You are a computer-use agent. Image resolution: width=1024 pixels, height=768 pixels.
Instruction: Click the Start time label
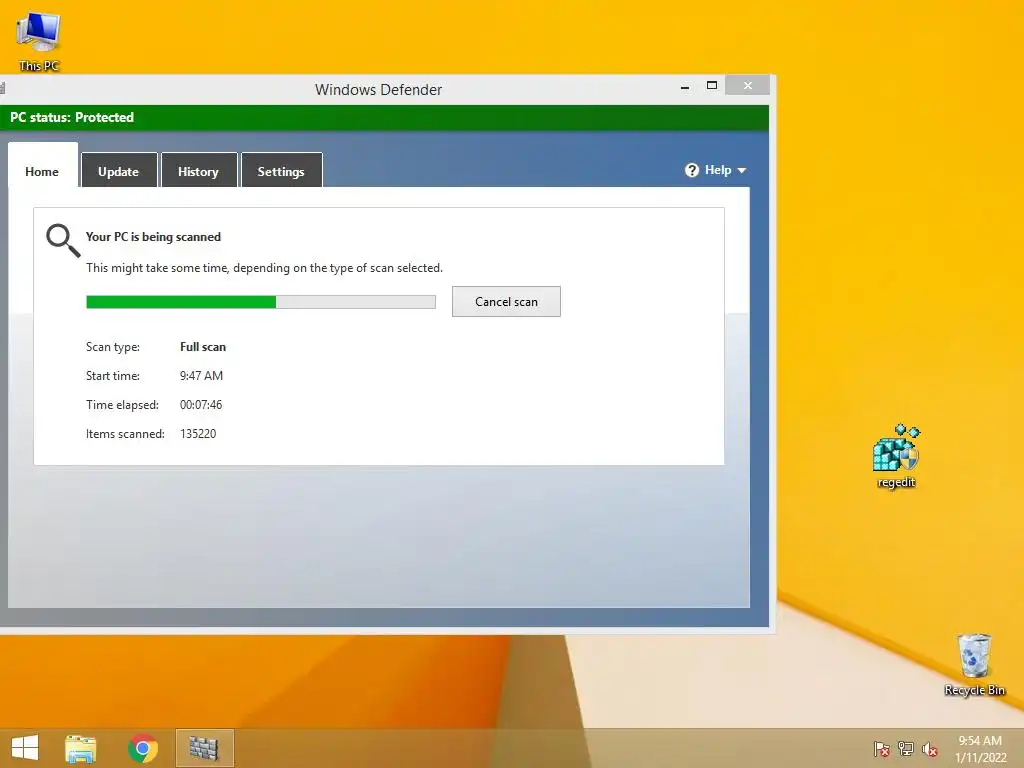[112, 376]
